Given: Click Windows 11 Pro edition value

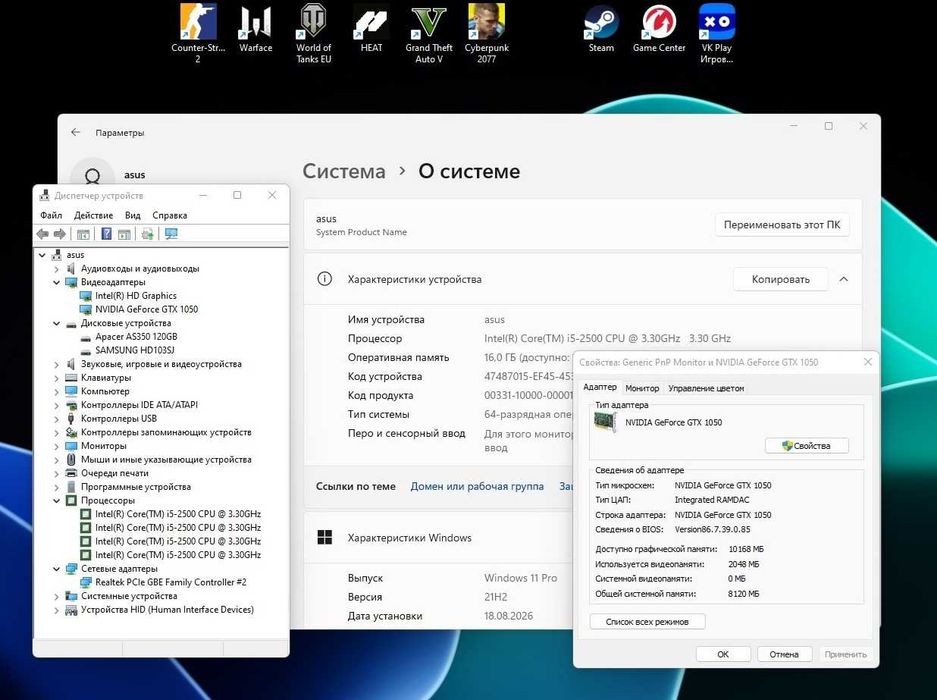Looking at the screenshot, I should click(520, 578).
